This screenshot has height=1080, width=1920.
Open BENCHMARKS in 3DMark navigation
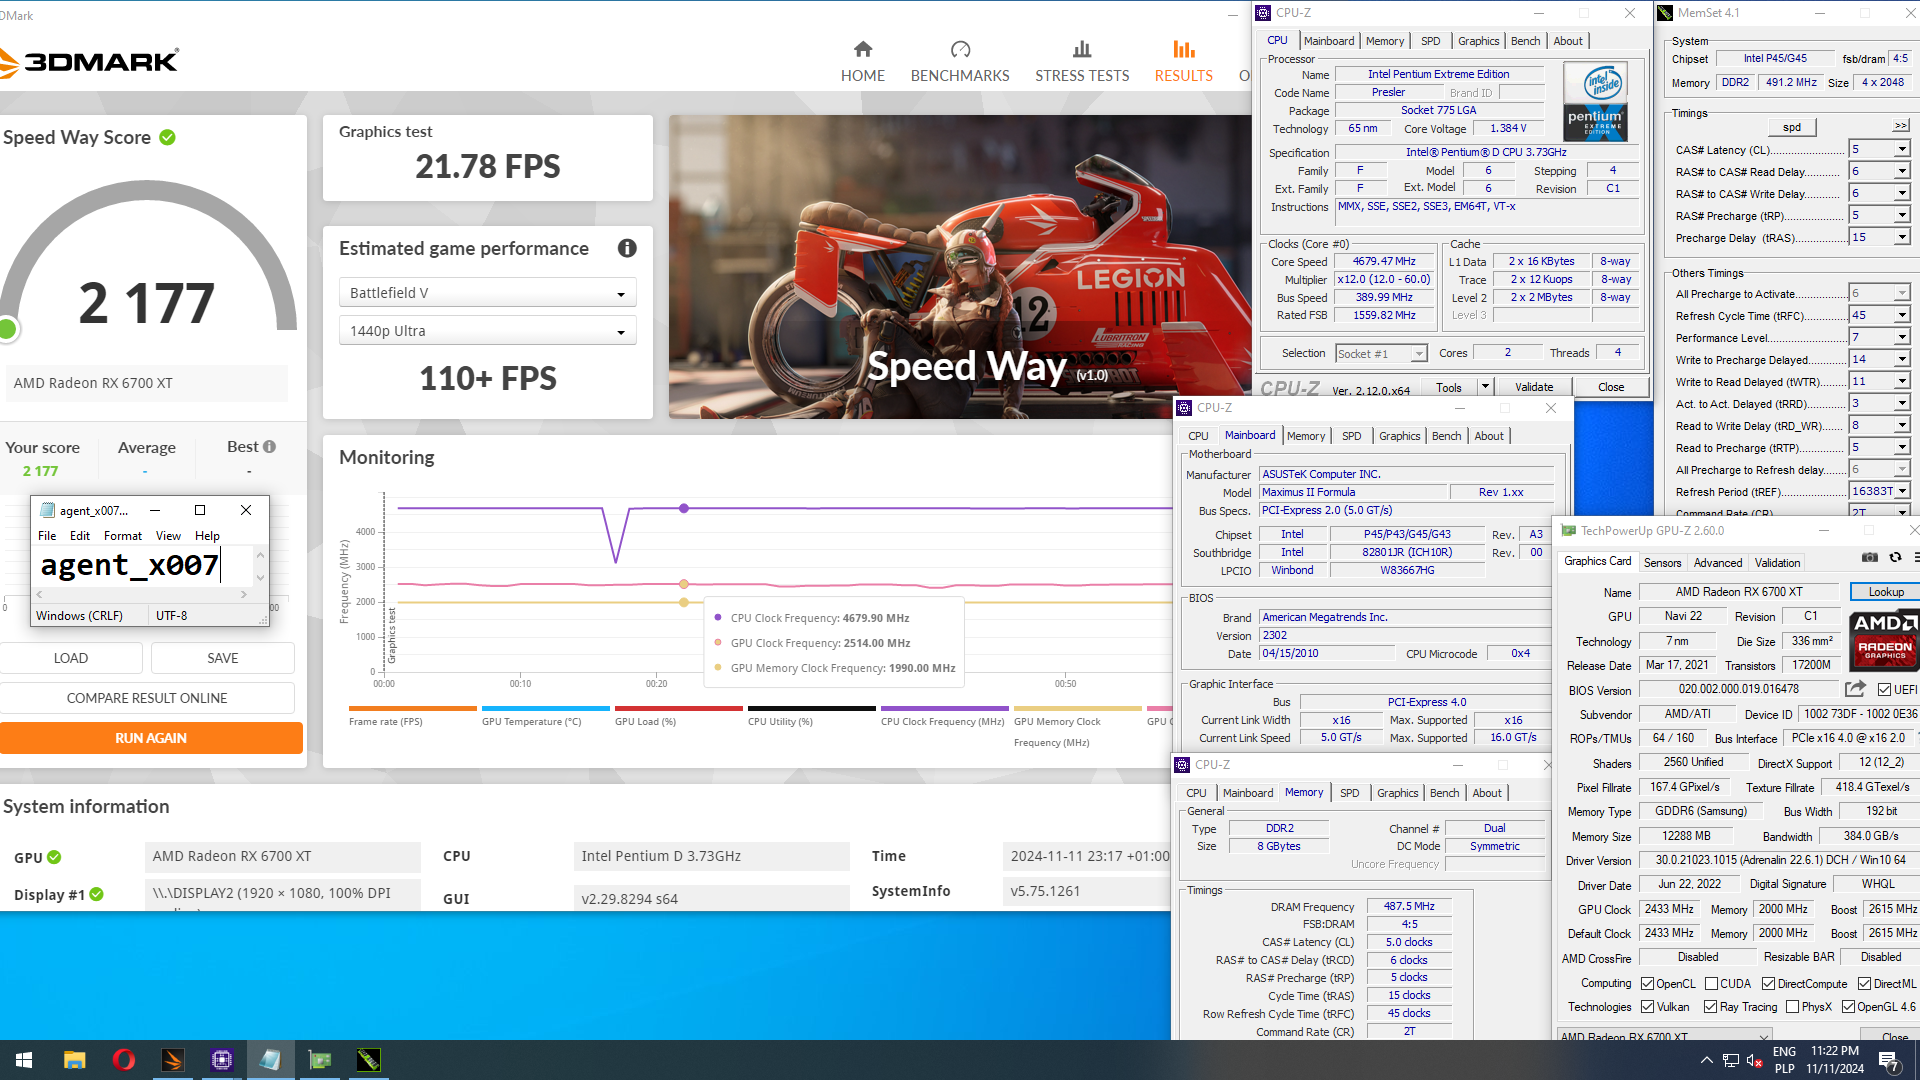click(960, 62)
